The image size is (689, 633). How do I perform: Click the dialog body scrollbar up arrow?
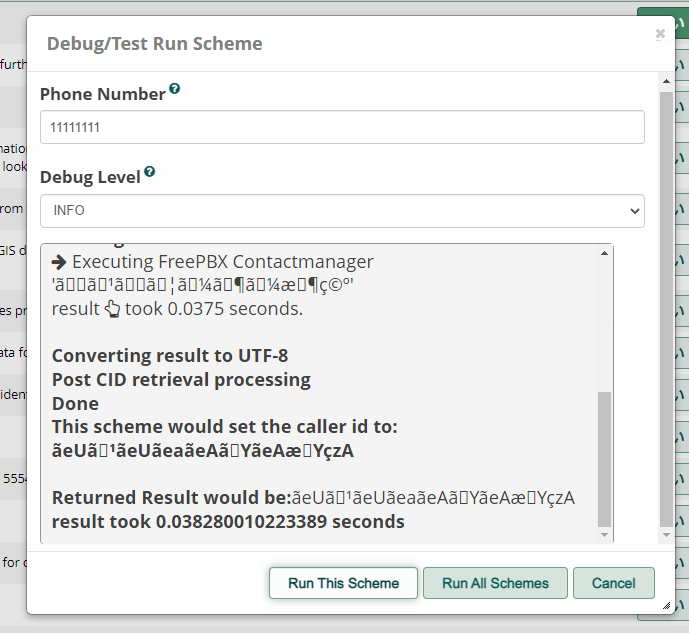(666, 81)
